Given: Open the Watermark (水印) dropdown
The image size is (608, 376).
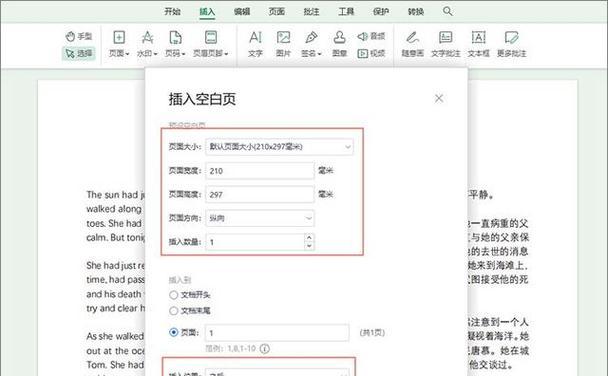Looking at the screenshot, I should 147,44.
